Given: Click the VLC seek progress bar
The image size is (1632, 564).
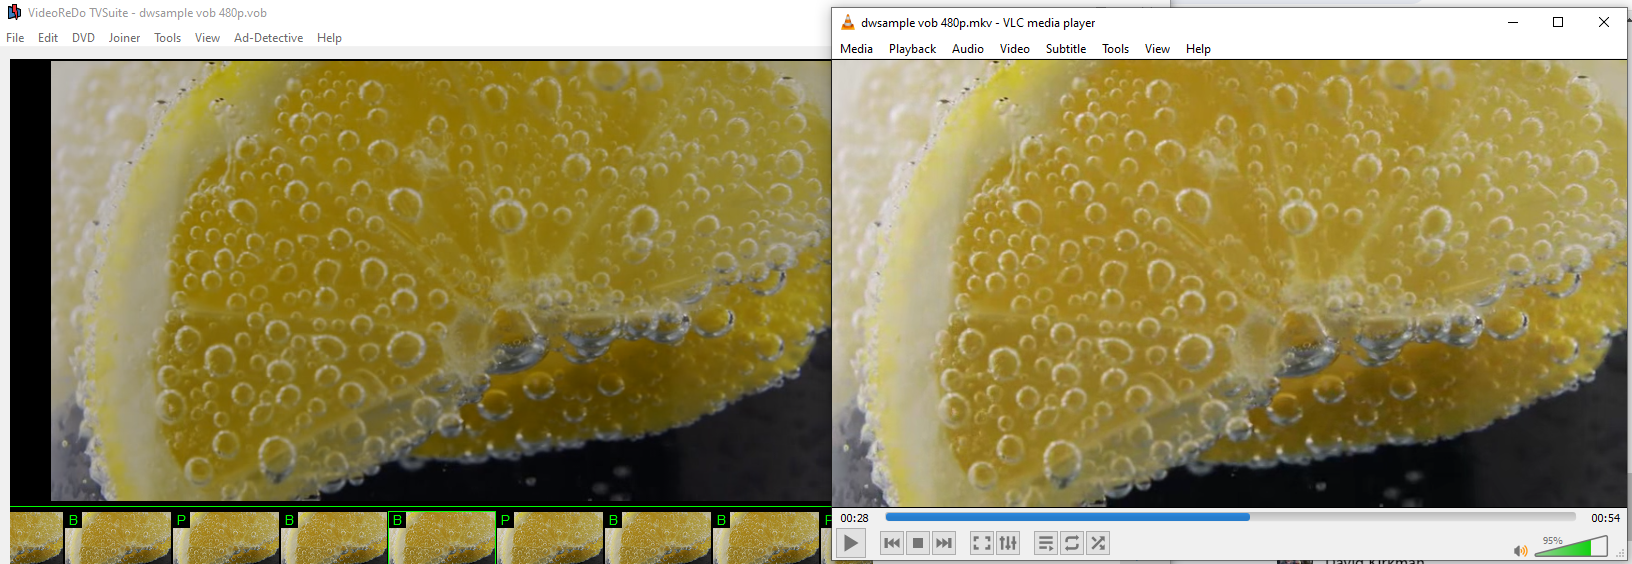Looking at the screenshot, I should click(x=1230, y=517).
